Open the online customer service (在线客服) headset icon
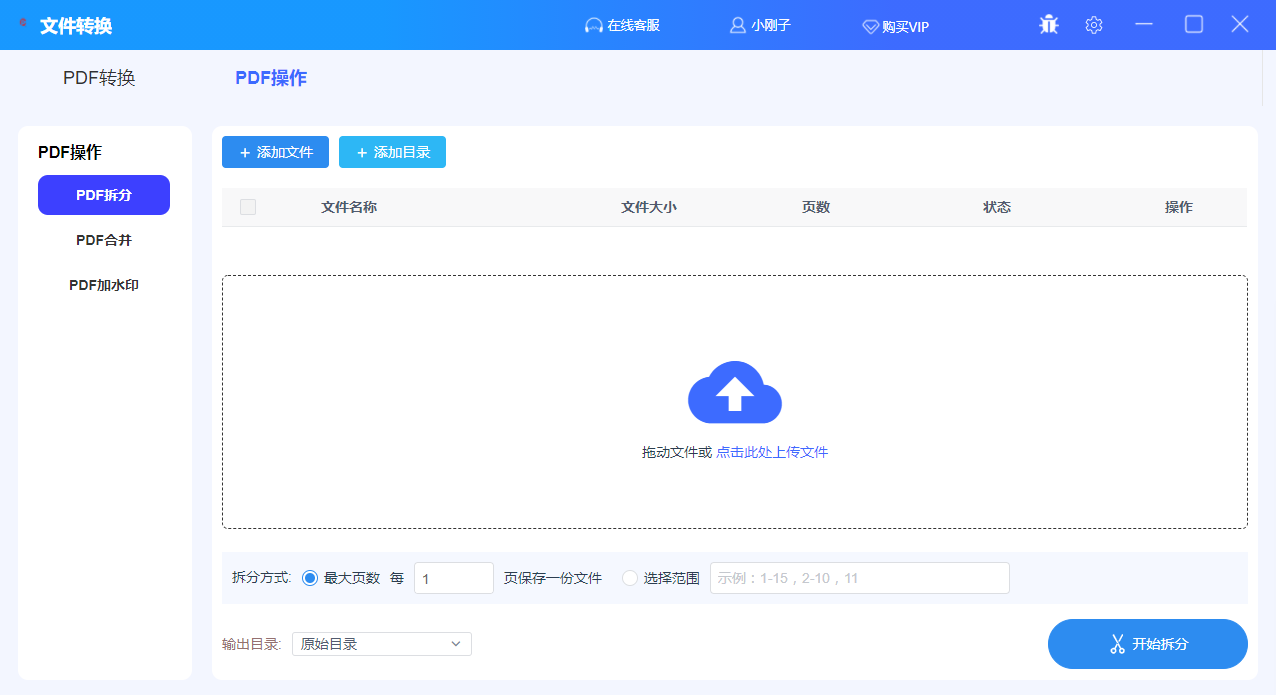The height and width of the screenshot is (695, 1276). coord(595,25)
